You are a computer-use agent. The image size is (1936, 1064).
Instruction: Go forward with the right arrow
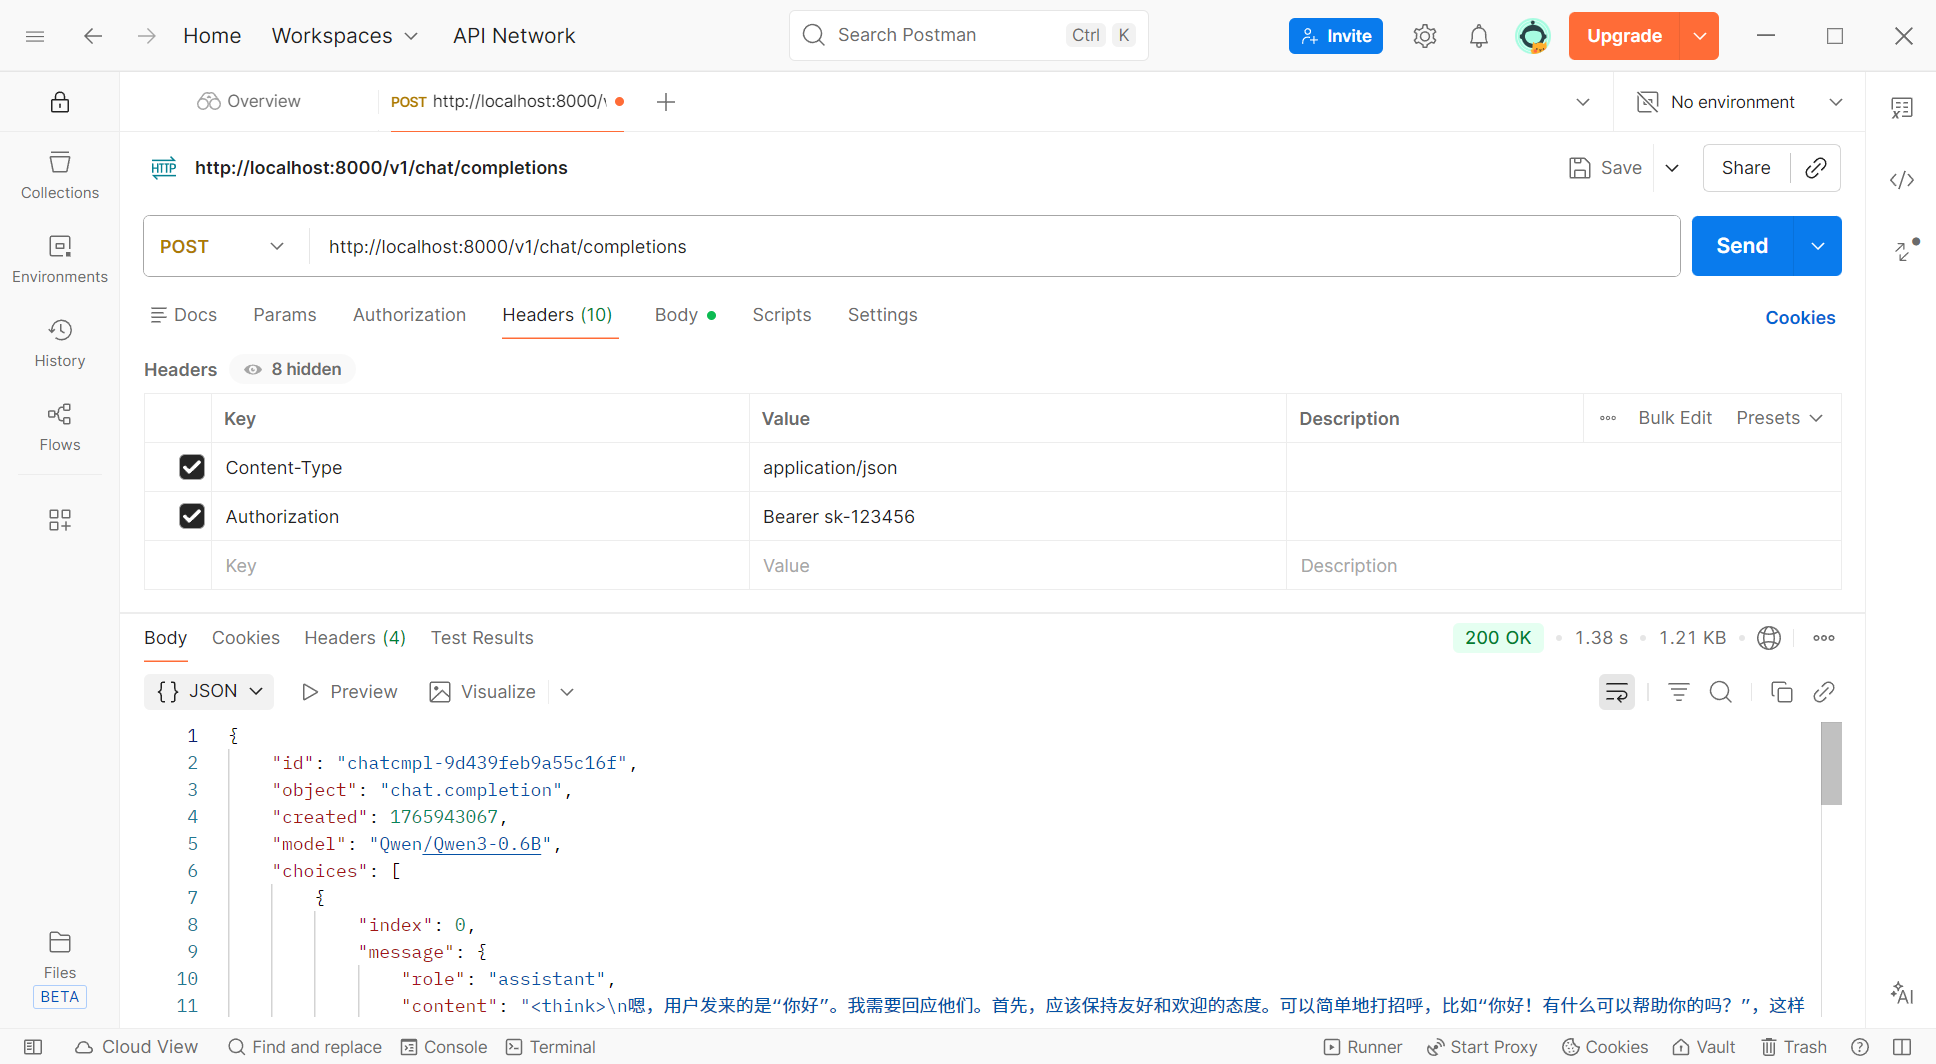tap(147, 36)
